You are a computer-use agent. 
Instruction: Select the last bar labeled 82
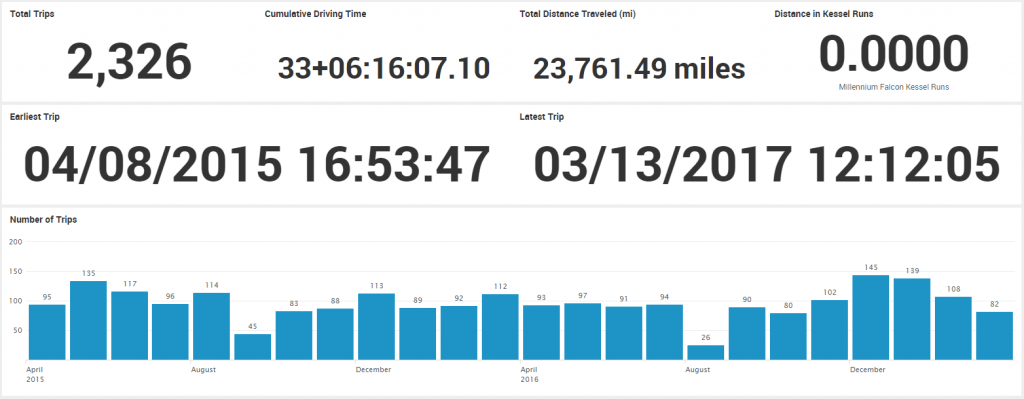pyautogui.click(x=995, y=336)
